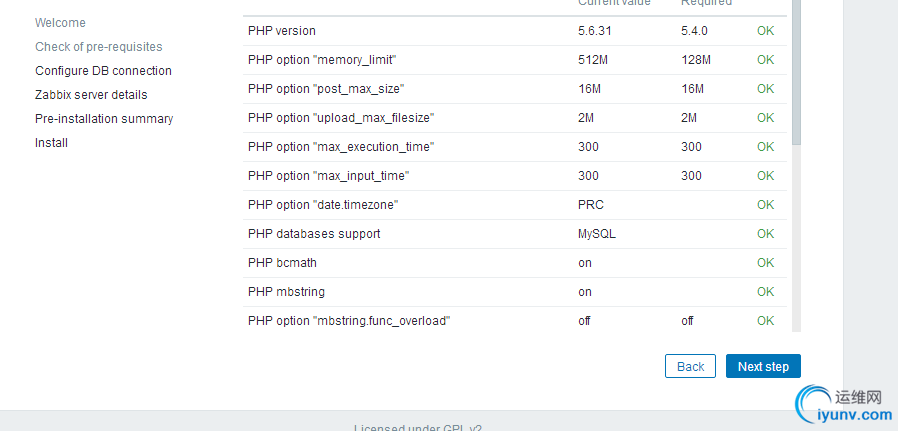Click the Back button
The image size is (898, 431).
pyautogui.click(x=690, y=366)
